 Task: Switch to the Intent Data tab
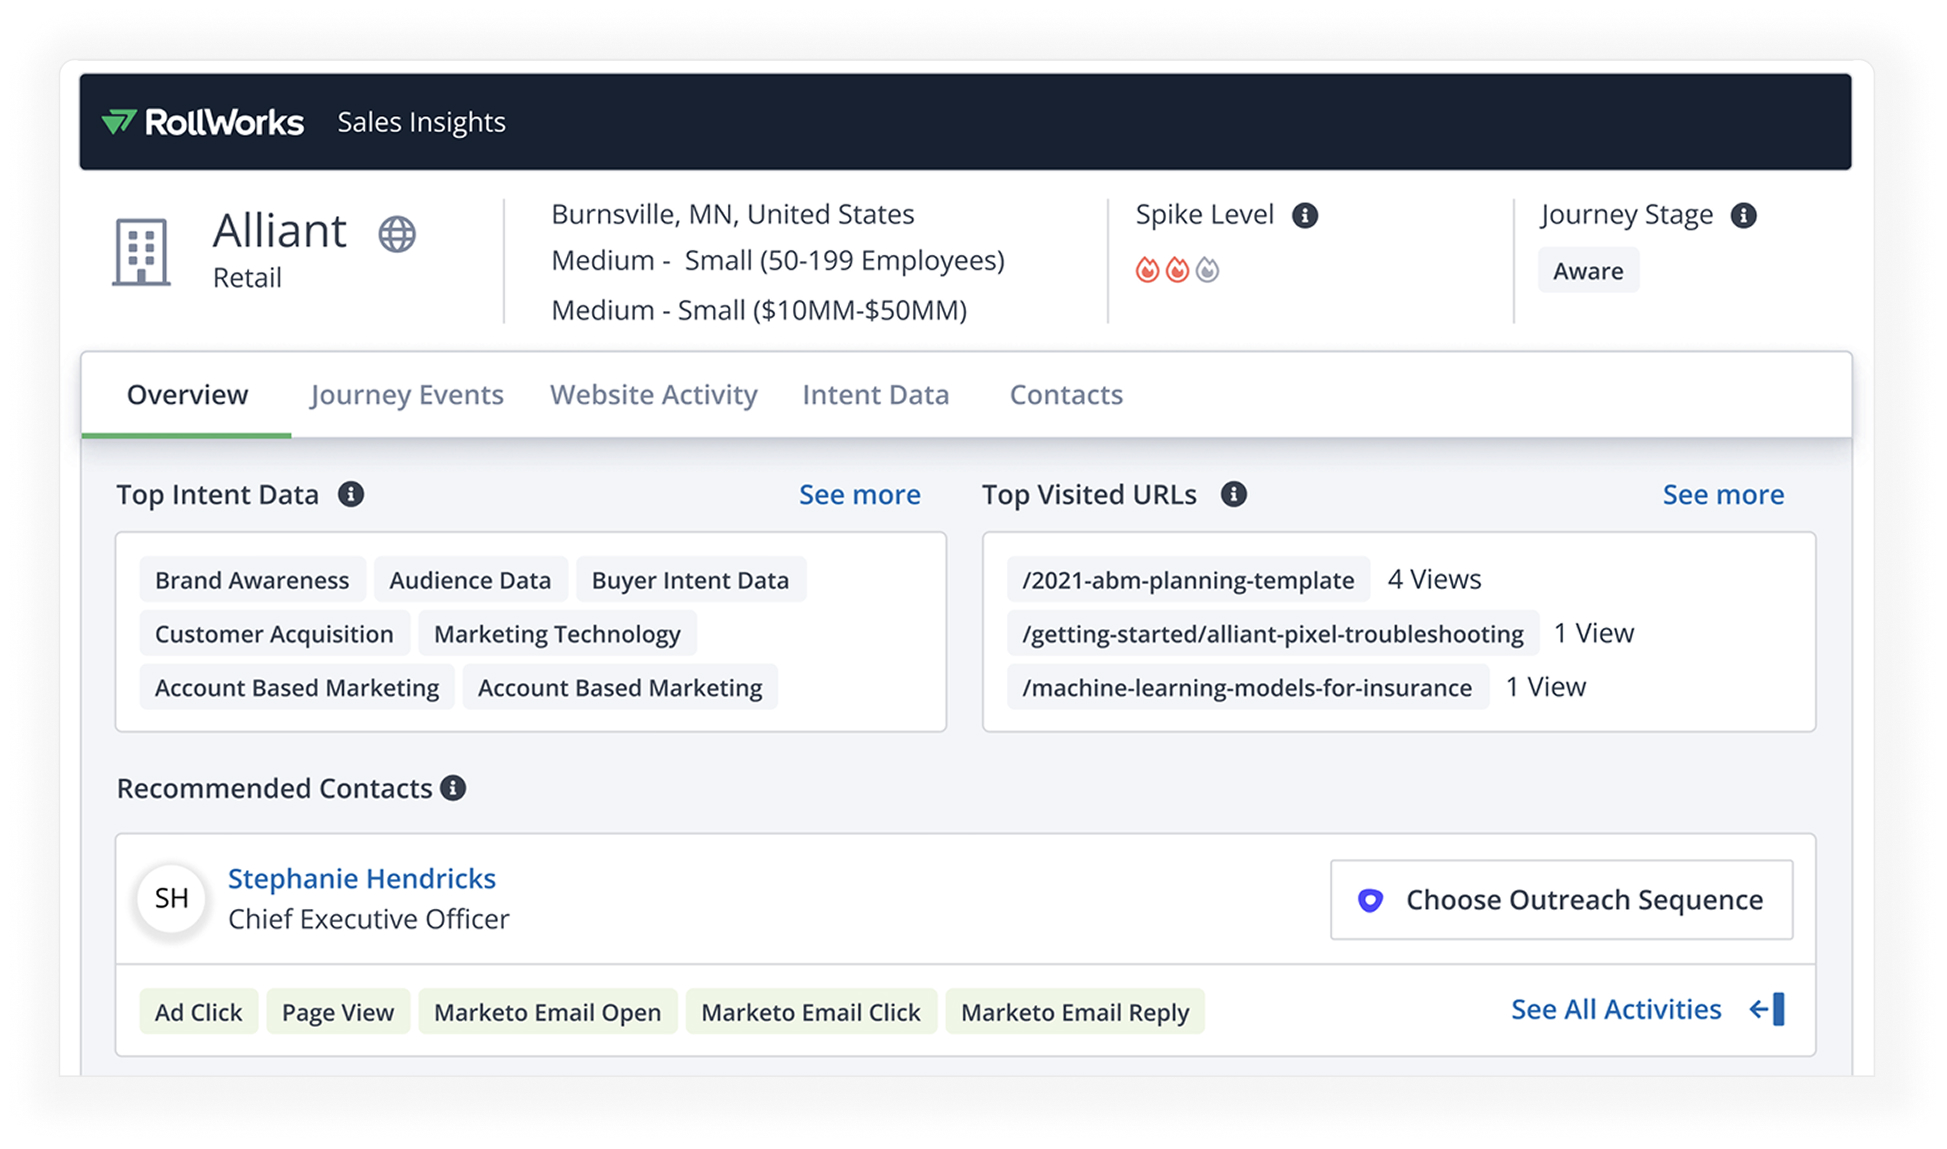click(x=876, y=394)
